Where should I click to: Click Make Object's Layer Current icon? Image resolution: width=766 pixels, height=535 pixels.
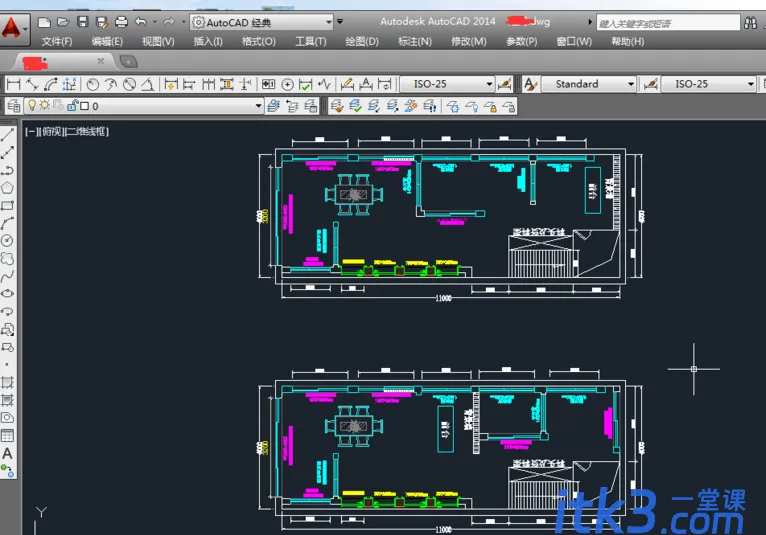click(274, 106)
